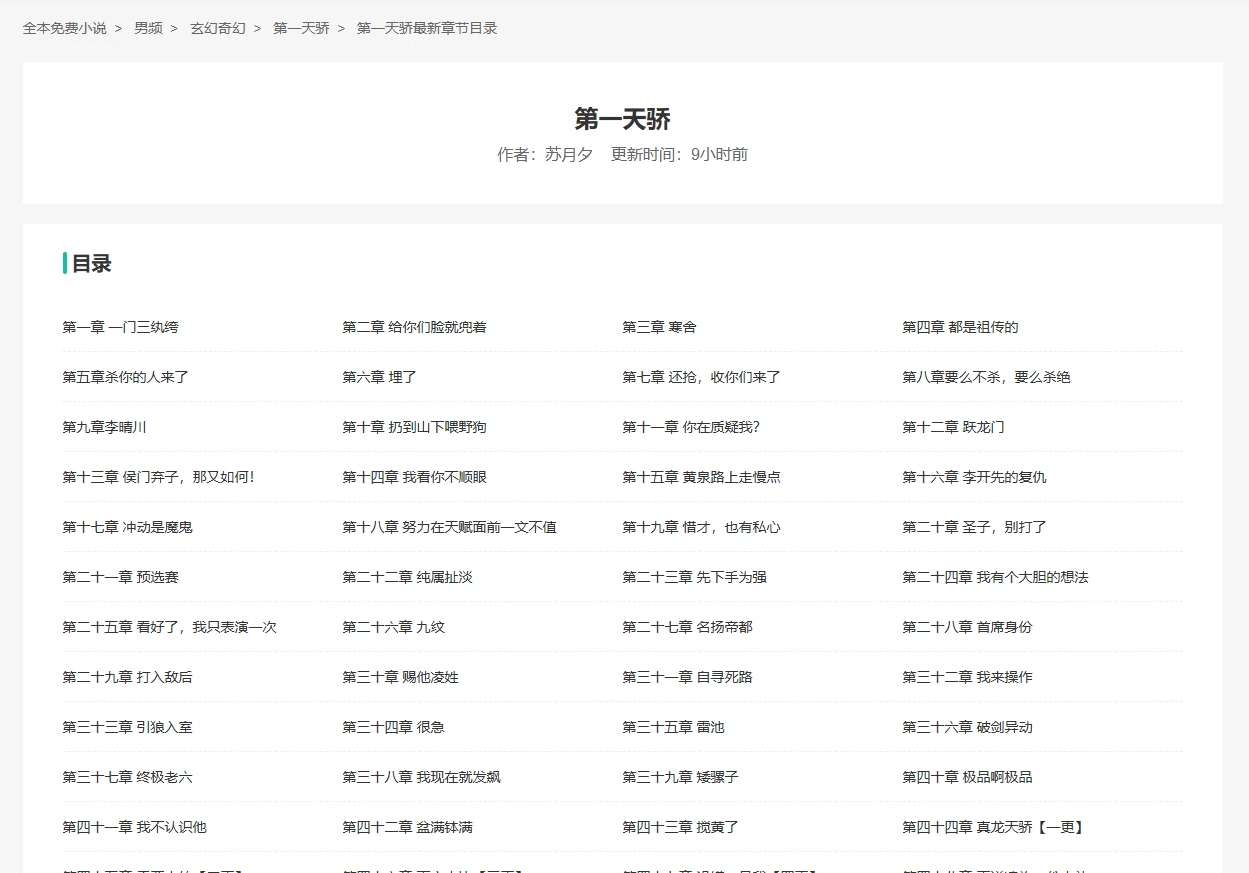Image resolution: width=1249 pixels, height=873 pixels.
Task: Select chapter 第四章 都是祖传的
Action: click(x=960, y=327)
